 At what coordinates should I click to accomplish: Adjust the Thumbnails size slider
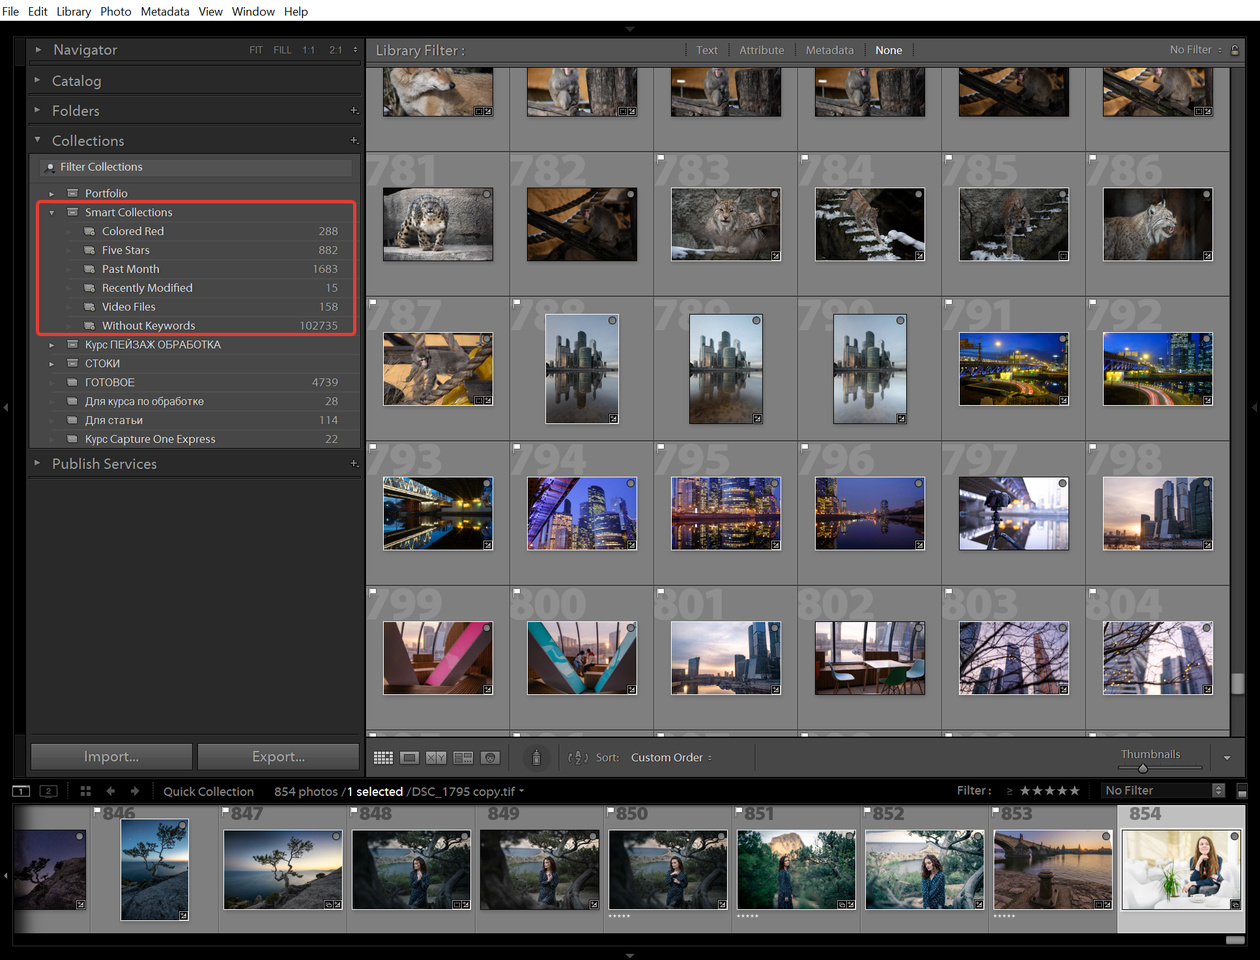pos(1143,768)
